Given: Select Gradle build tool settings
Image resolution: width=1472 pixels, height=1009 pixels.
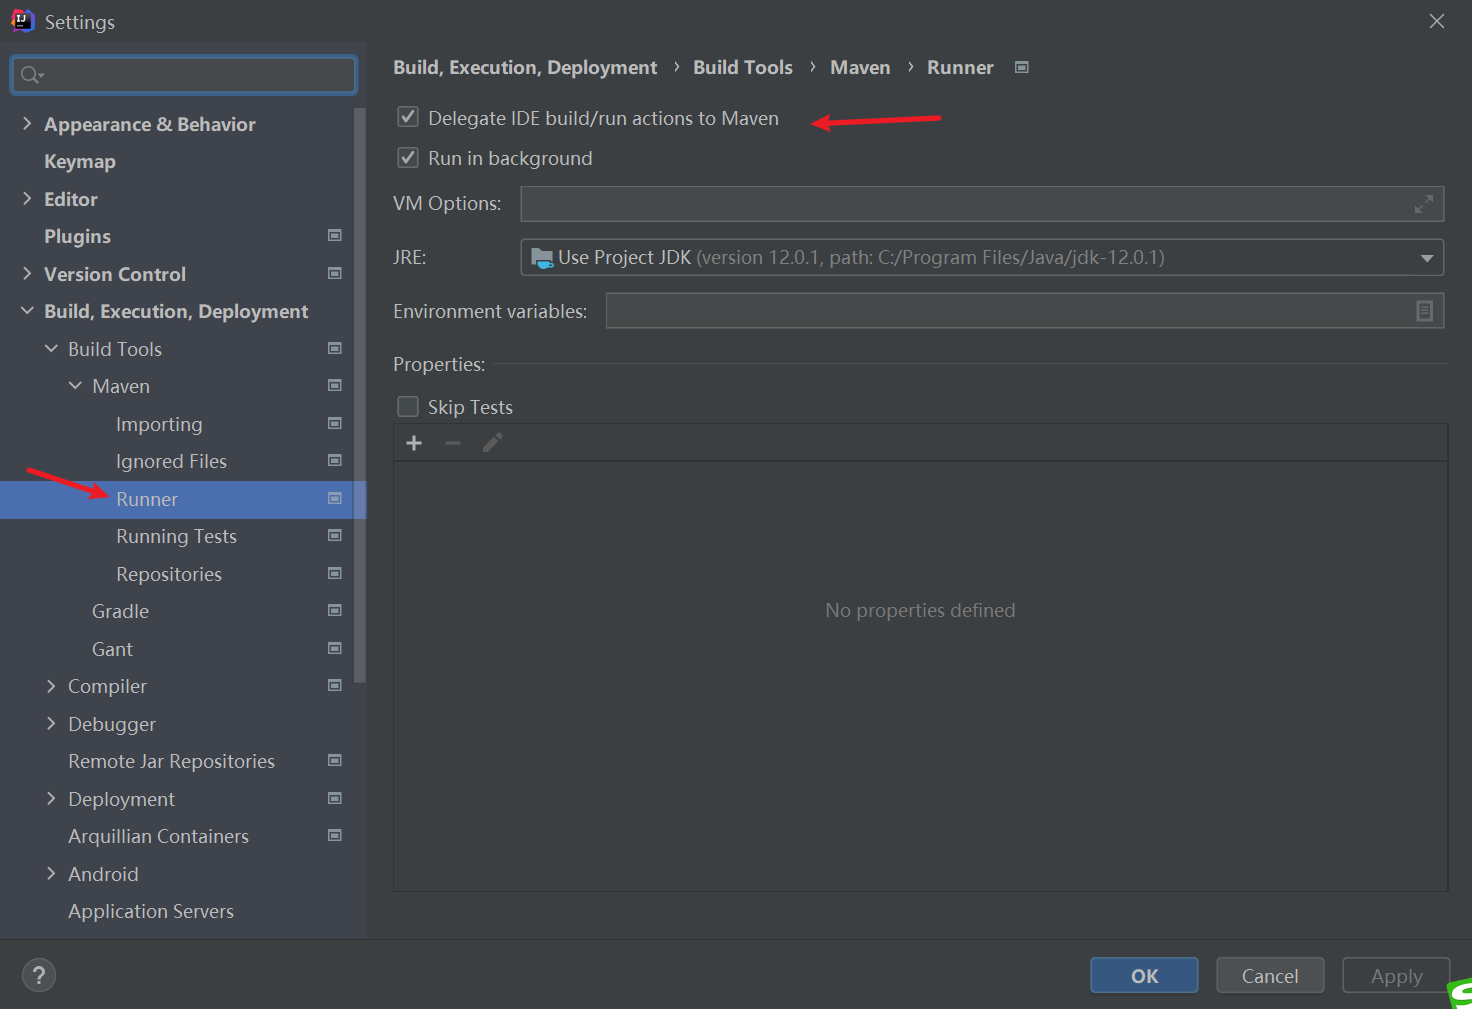Looking at the screenshot, I should (x=120, y=611).
